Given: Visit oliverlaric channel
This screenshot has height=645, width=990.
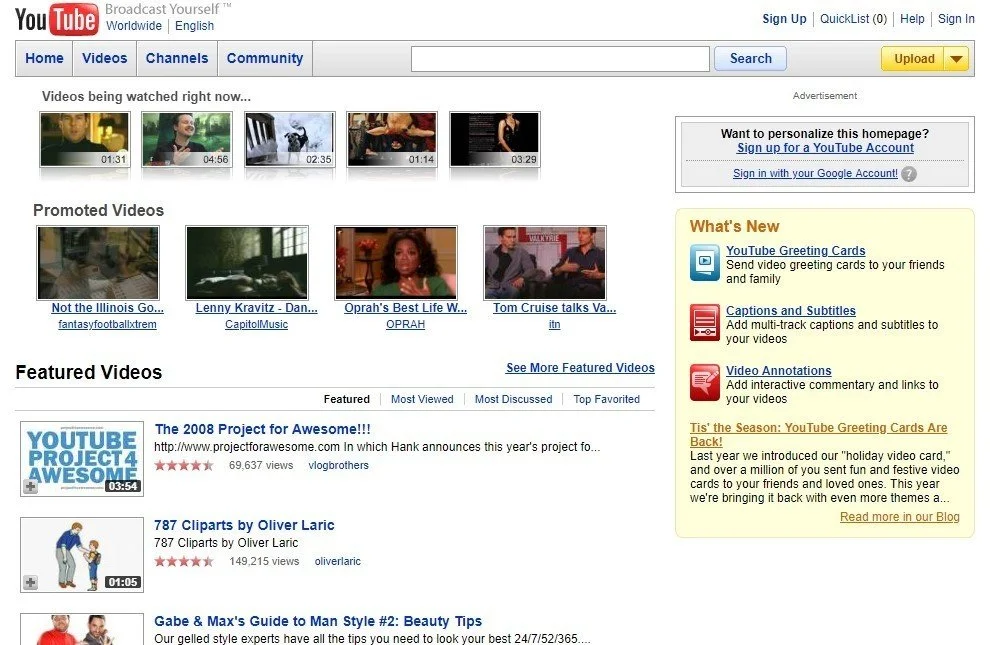Looking at the screenshot, I should tap(338, 562).
